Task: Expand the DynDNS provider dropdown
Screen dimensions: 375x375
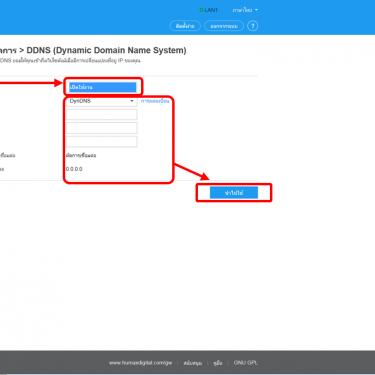Action: tap(102, 101)
